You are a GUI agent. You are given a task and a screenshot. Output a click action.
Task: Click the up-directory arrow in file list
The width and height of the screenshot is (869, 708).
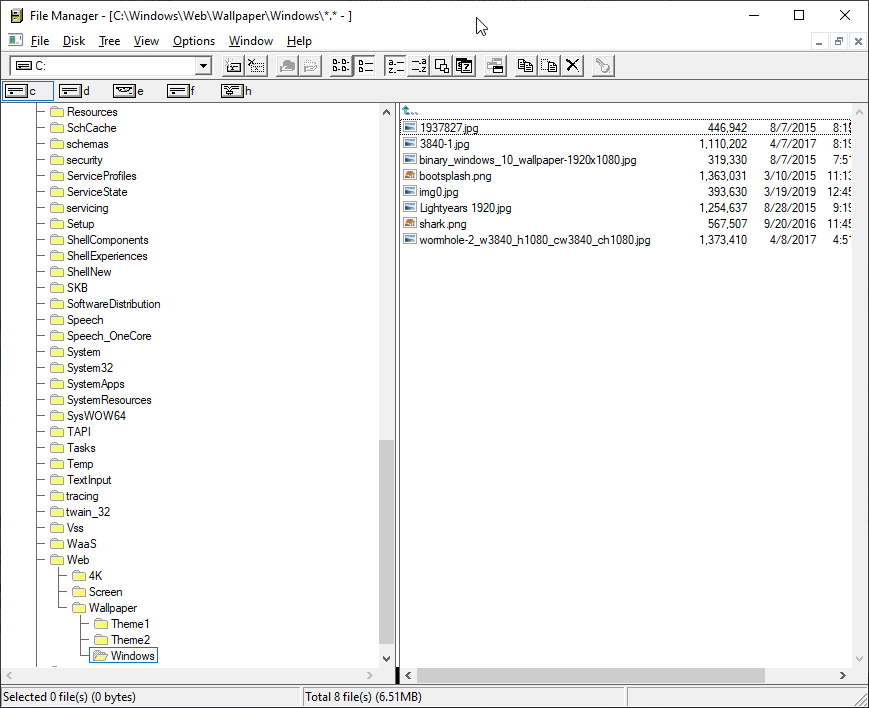coord(410,111)
